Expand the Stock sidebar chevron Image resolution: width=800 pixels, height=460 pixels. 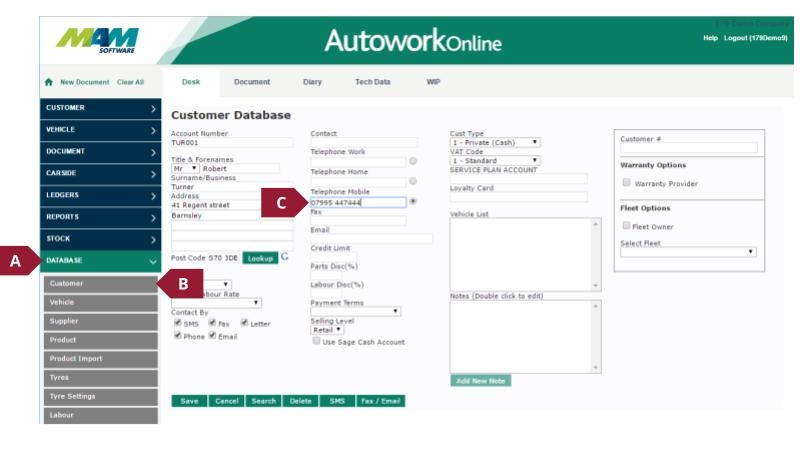152,239
